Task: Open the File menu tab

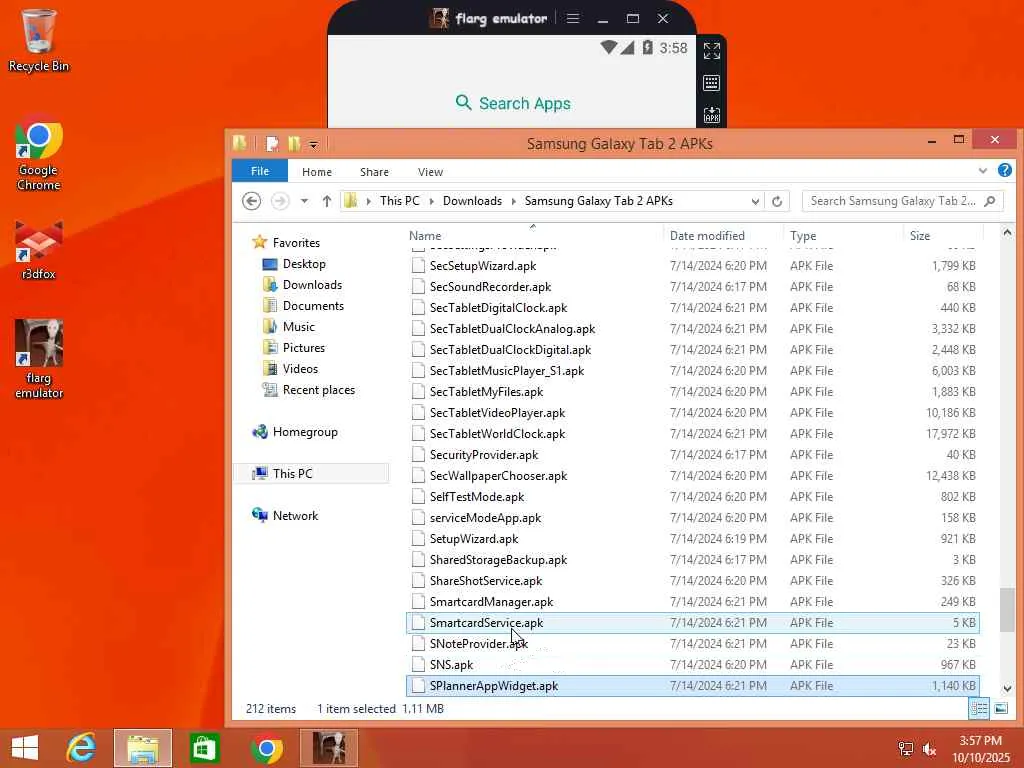Action: tap(260, 171)
